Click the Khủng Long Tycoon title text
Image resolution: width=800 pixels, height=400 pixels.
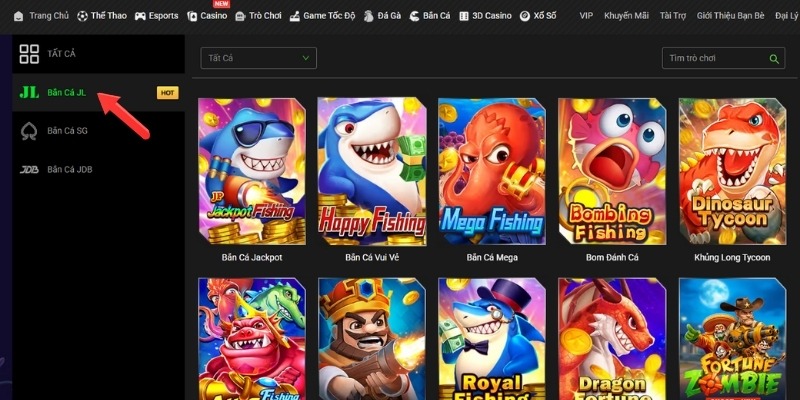pyautogui.click(x=732, y=258)
